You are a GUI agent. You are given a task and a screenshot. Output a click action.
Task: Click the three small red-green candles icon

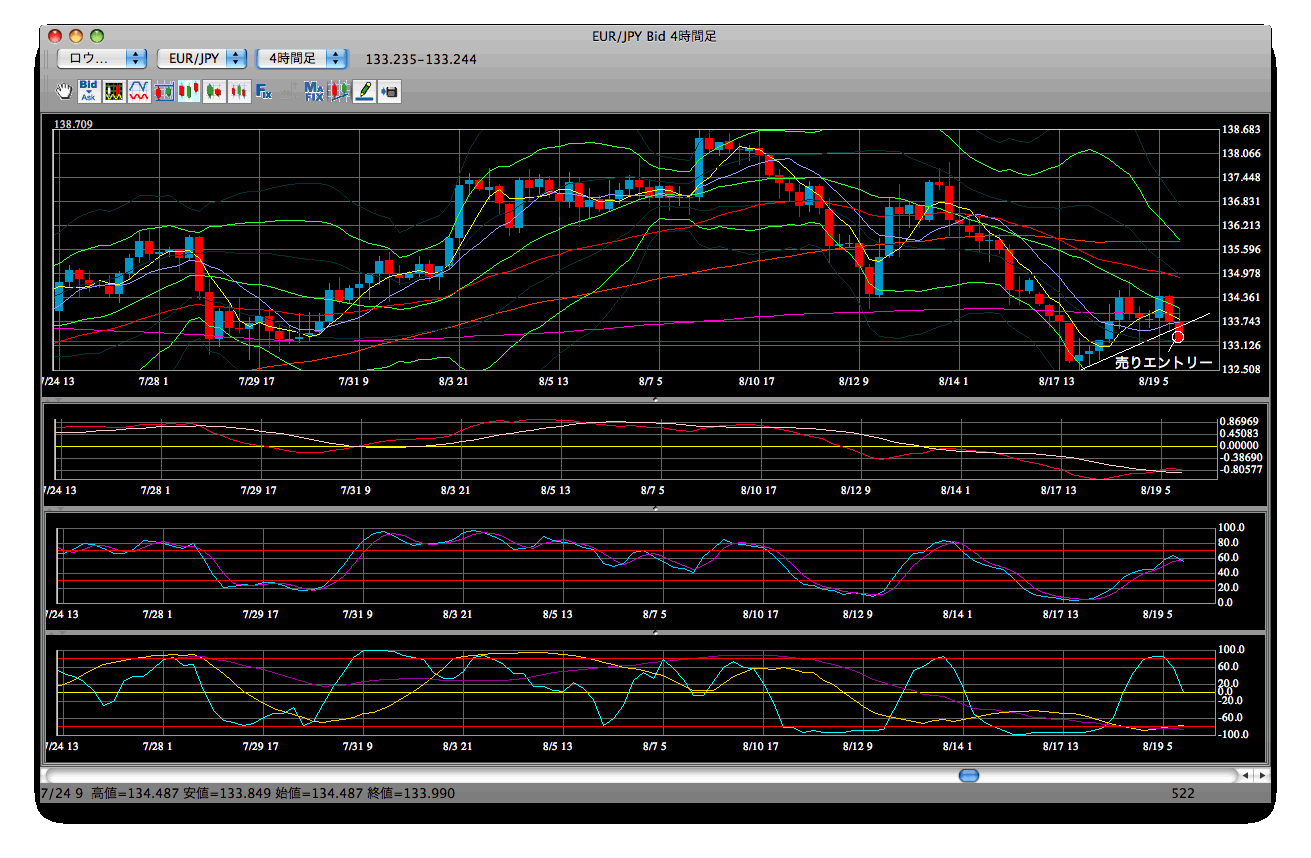[238, 91]
